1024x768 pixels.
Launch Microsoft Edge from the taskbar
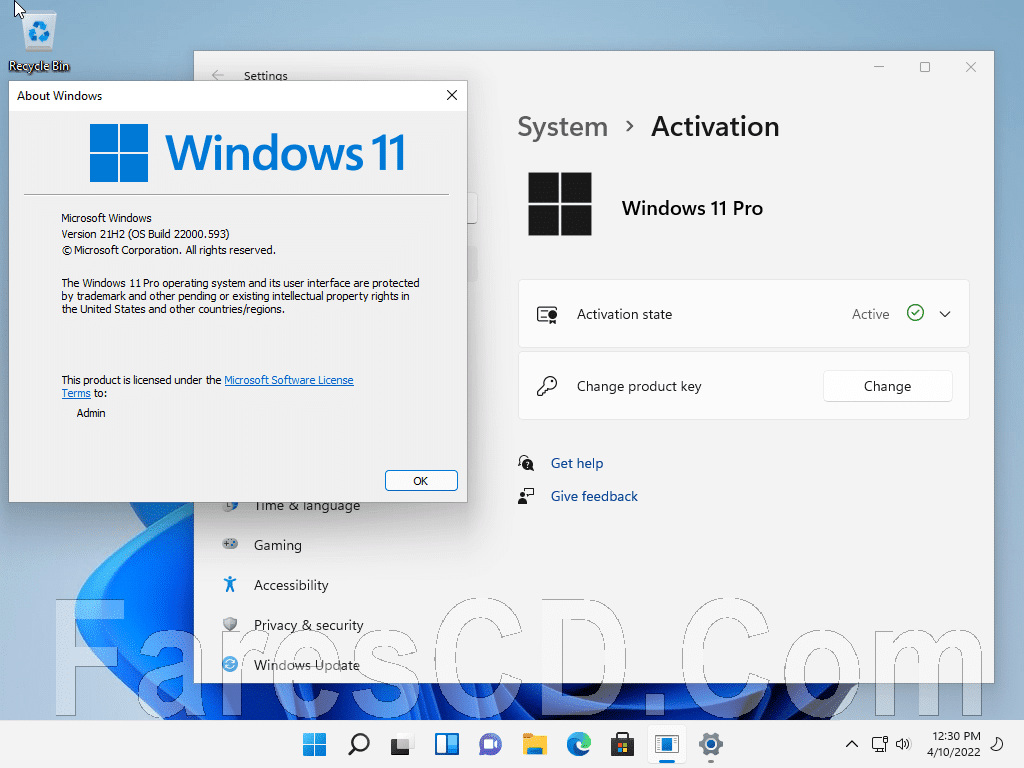579,744
